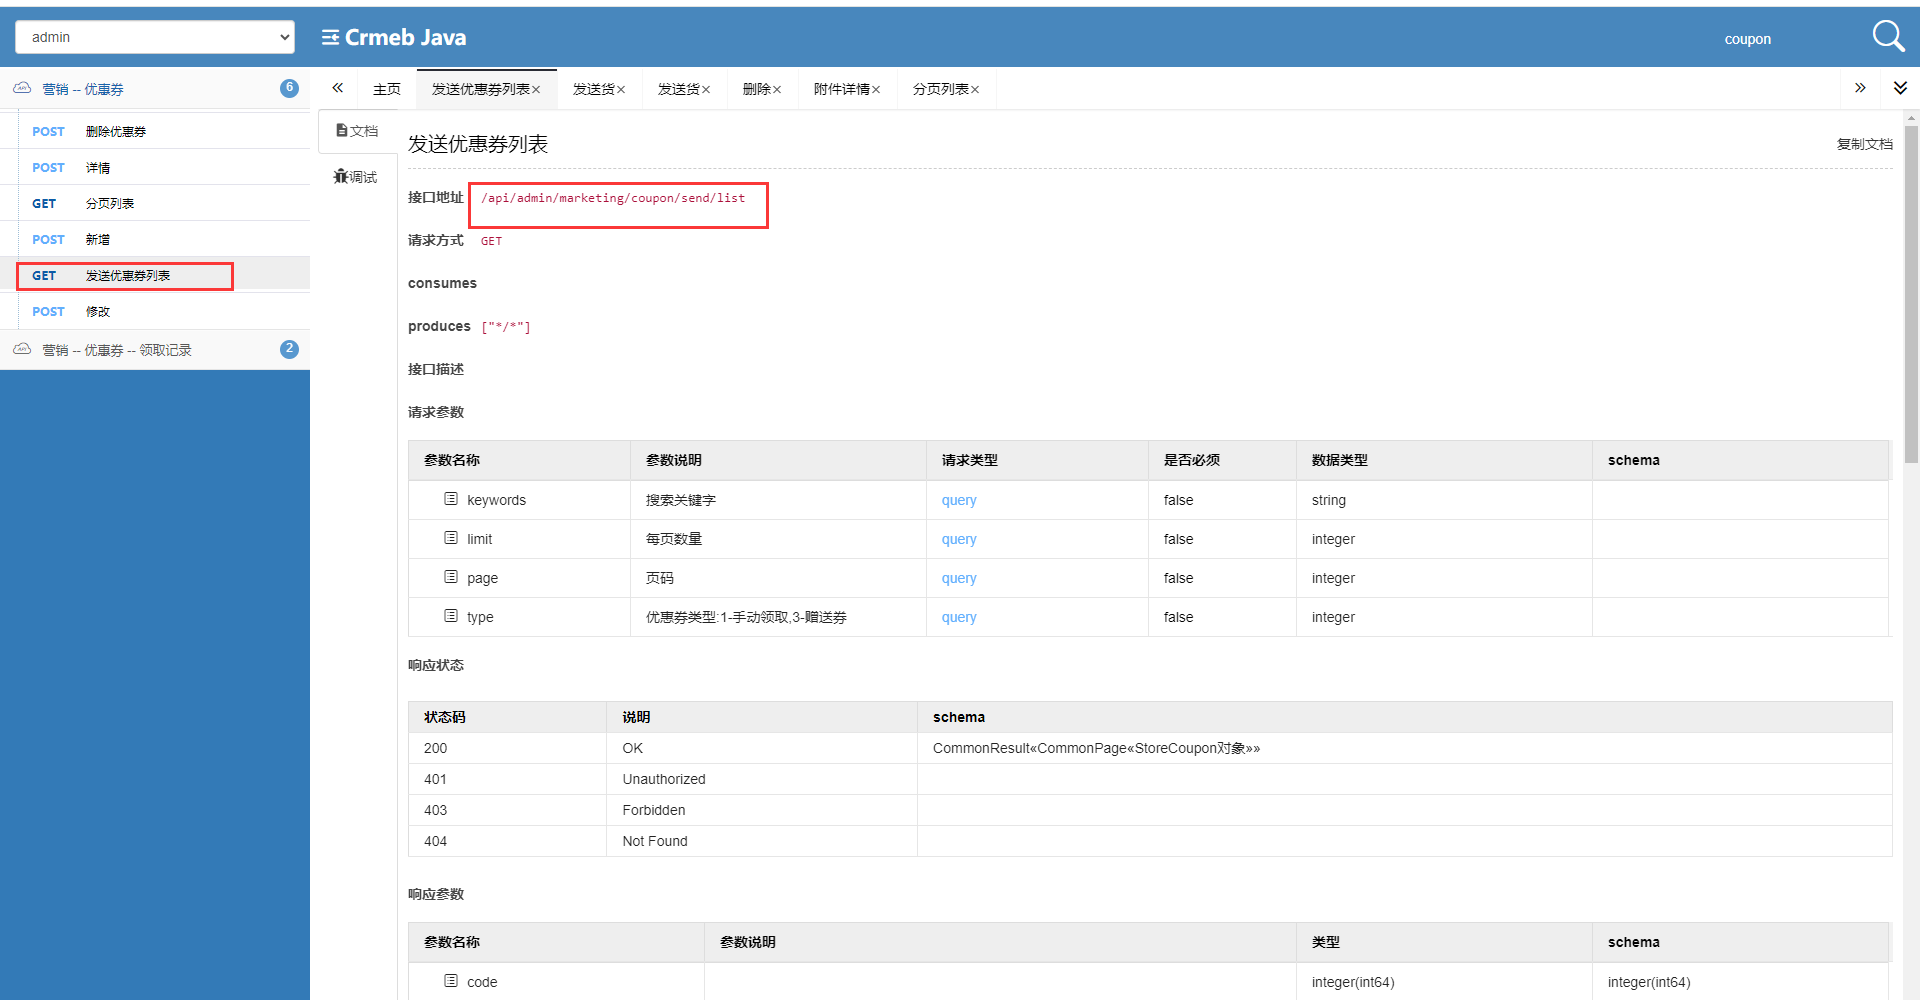The height and width of the screenshot is (1000, 1920).
Task: Click the CommonResult schema text for 200
Action: pos(1096,748)
